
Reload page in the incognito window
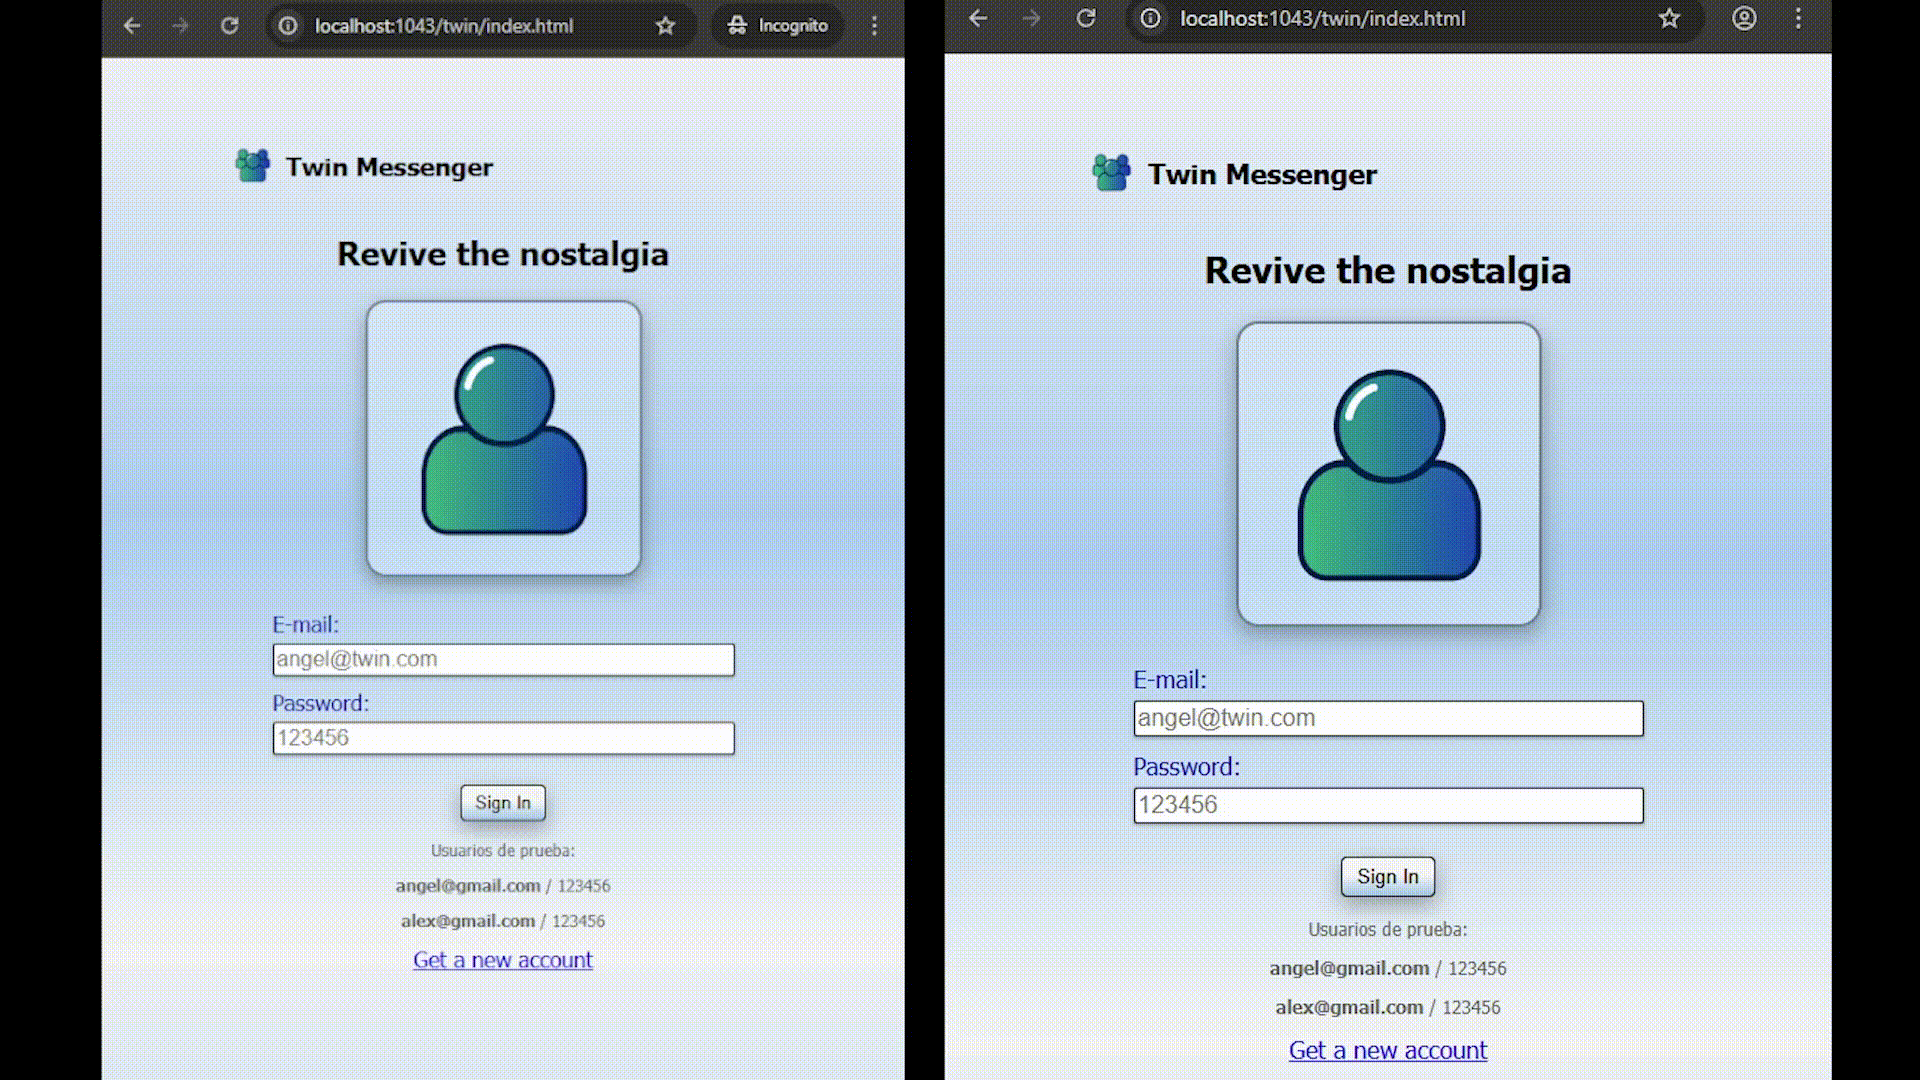tap(230, 26)
